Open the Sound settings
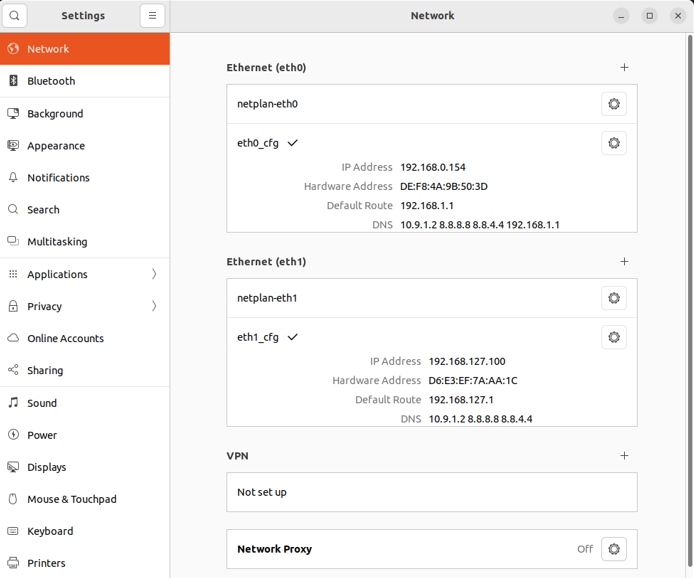694x578 pixels. click(85, 403)
